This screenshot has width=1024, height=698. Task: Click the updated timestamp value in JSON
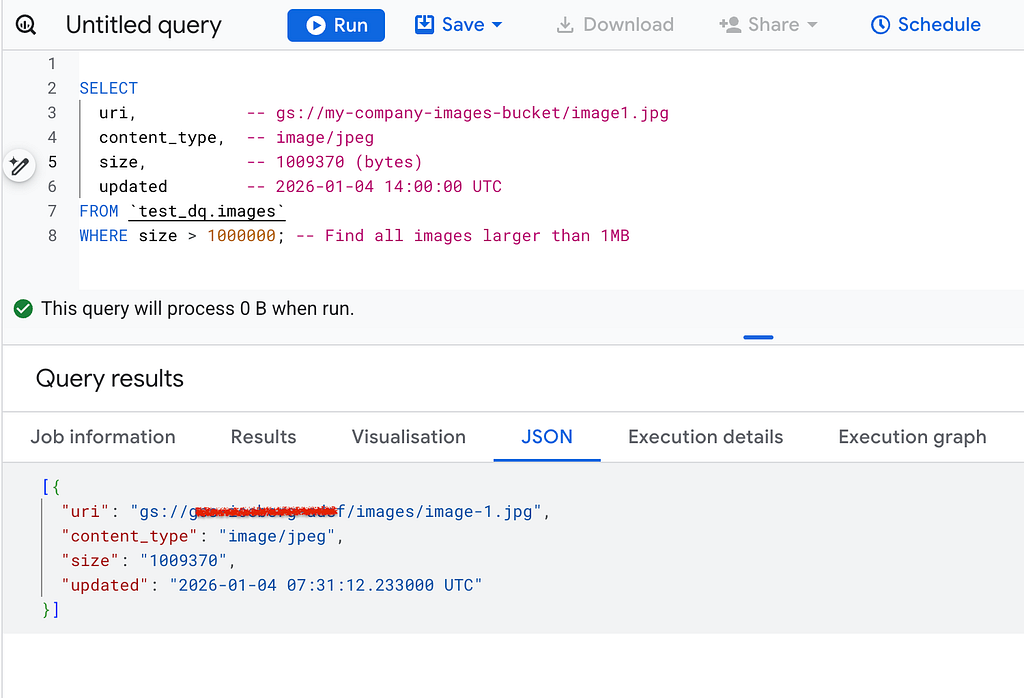coord(326,585)
